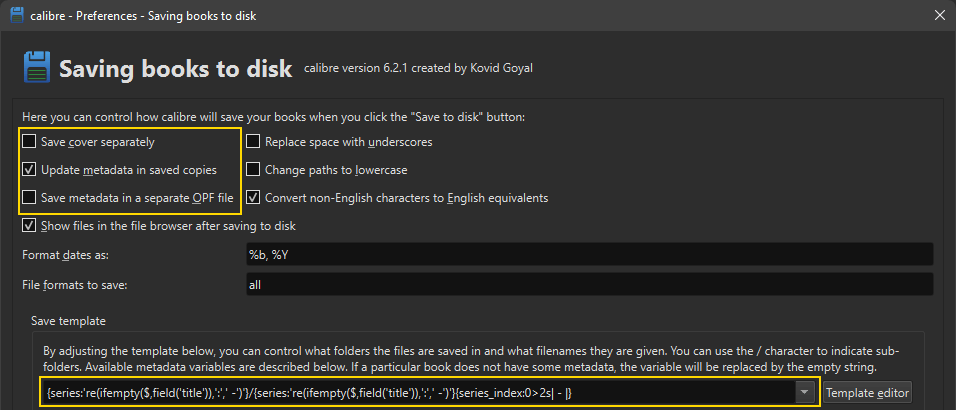Enable Change paths to lowercase
The height and width of the screenshot is (410, 956).
254,170
